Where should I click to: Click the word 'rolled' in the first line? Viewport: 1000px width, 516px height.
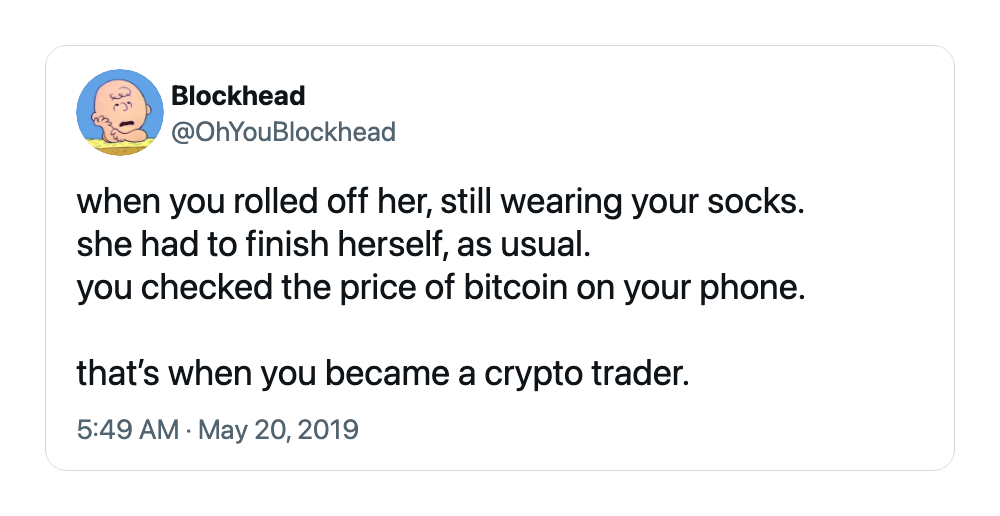[276, 202]
